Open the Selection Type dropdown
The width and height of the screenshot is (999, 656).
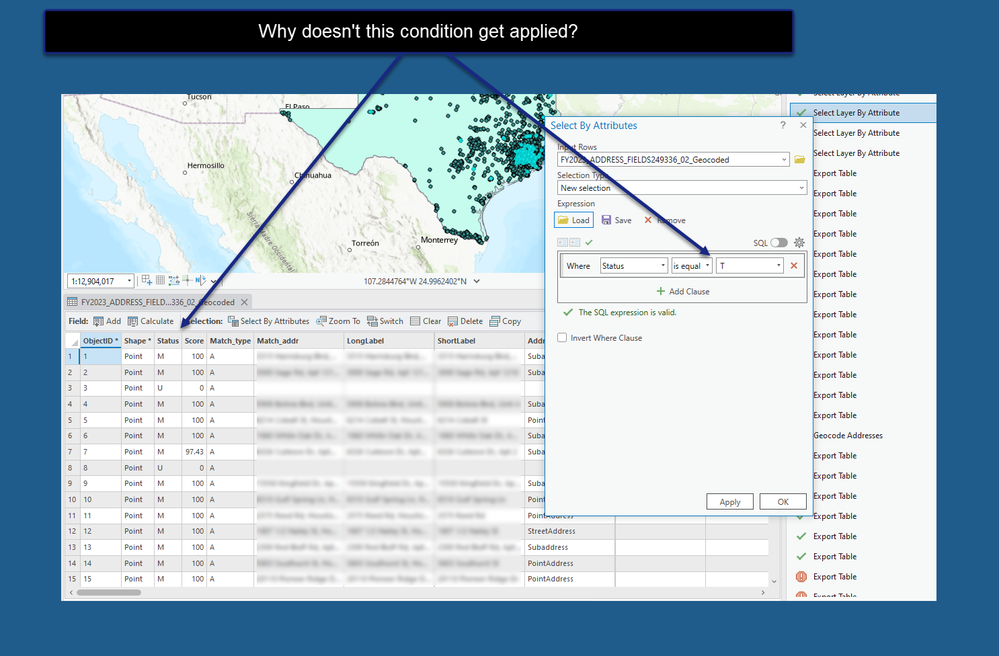[682, 188]
